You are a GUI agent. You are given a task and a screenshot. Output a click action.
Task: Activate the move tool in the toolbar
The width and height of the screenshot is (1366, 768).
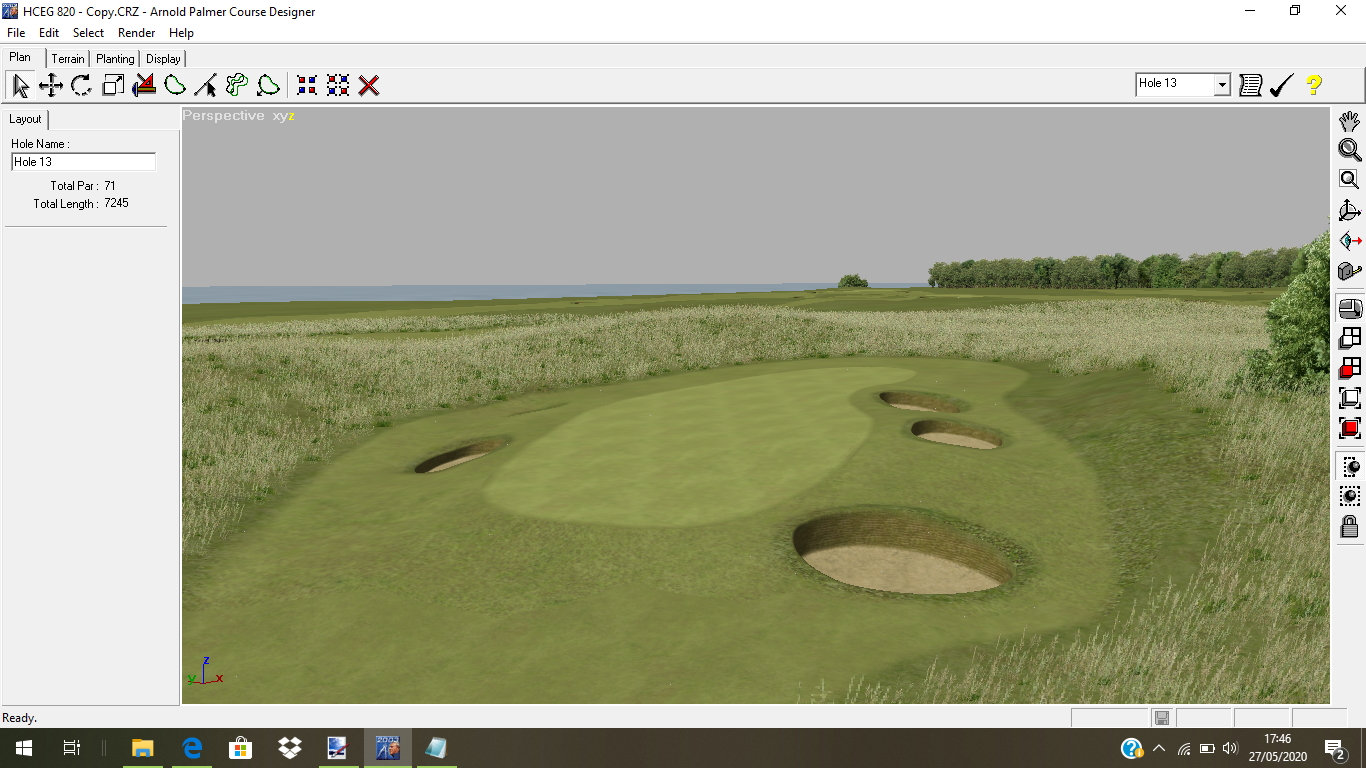click(50, 85)
